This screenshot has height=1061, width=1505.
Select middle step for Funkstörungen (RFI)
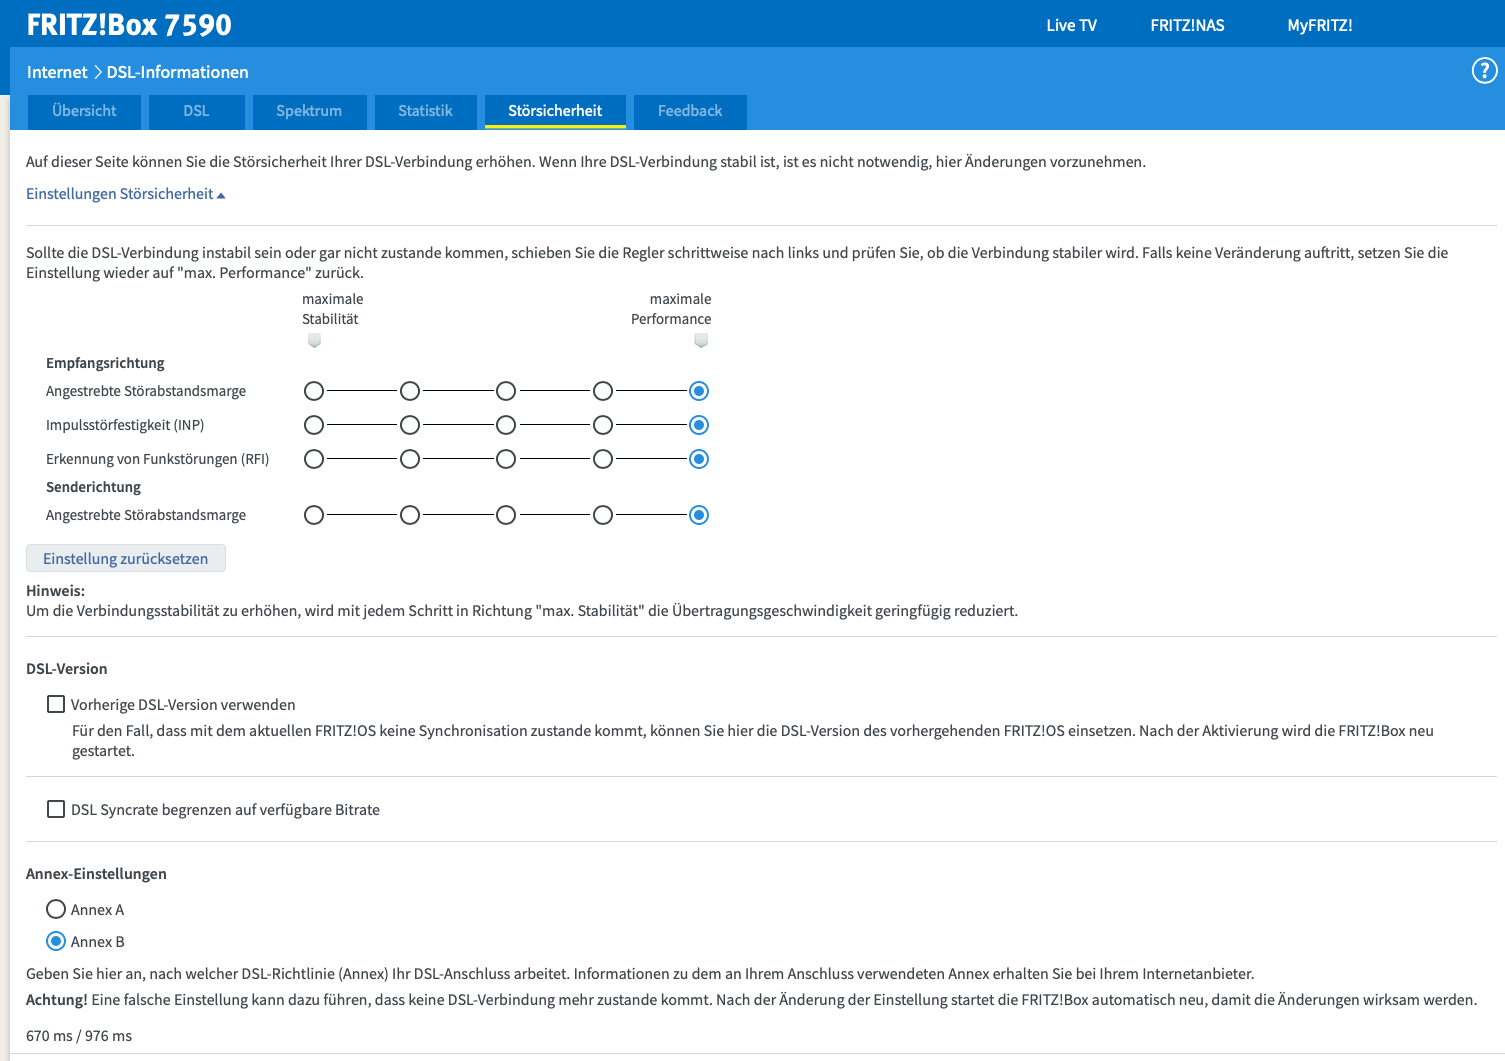[x=506, y=459]
